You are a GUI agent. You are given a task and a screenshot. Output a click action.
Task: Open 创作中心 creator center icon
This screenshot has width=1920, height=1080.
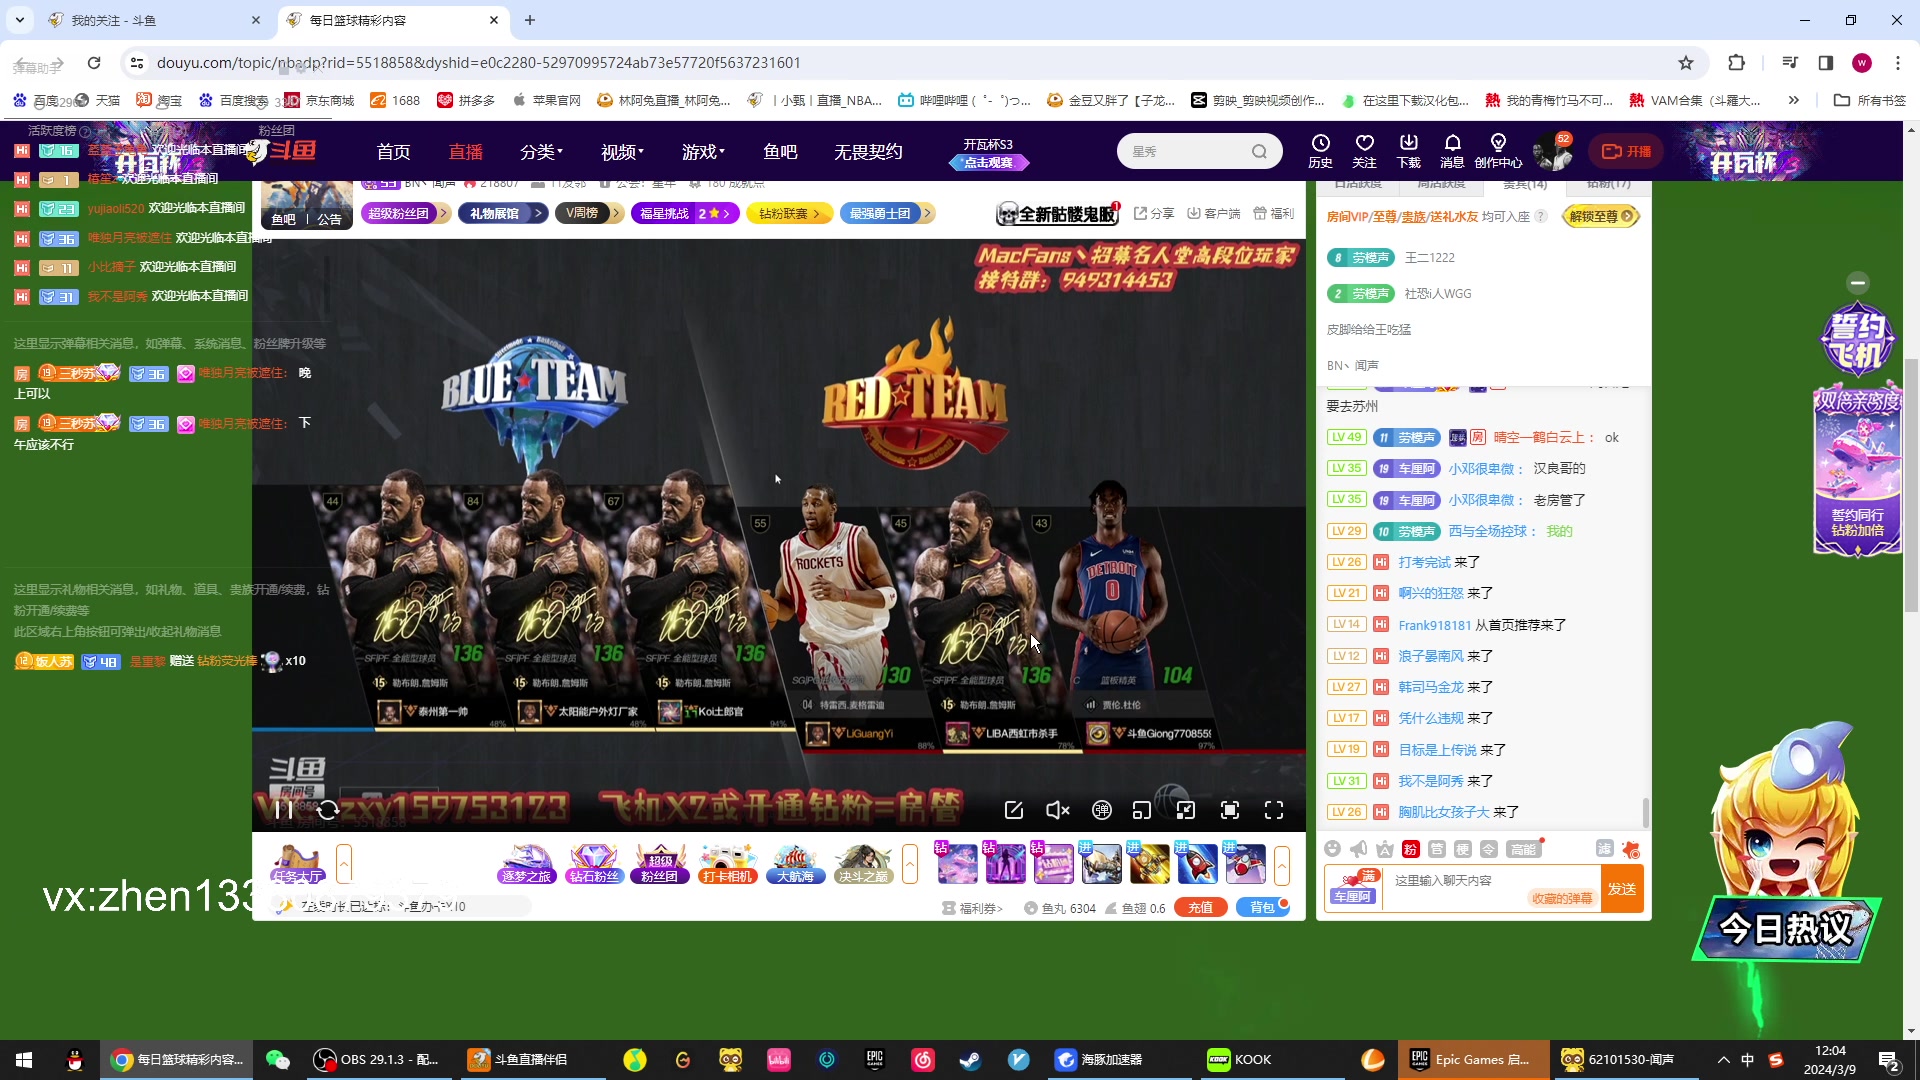pos(1498,151)
